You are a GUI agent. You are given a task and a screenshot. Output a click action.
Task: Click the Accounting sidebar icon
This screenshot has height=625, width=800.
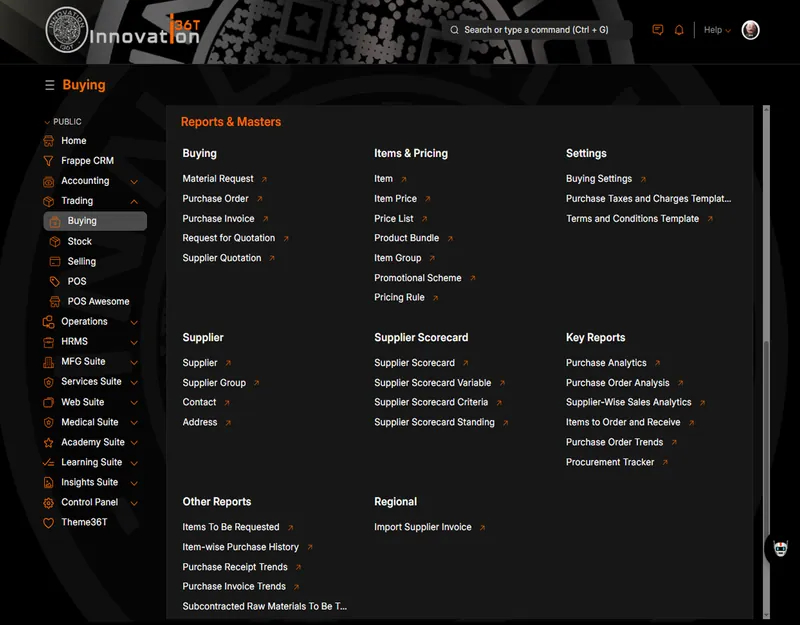coord(48,181)
